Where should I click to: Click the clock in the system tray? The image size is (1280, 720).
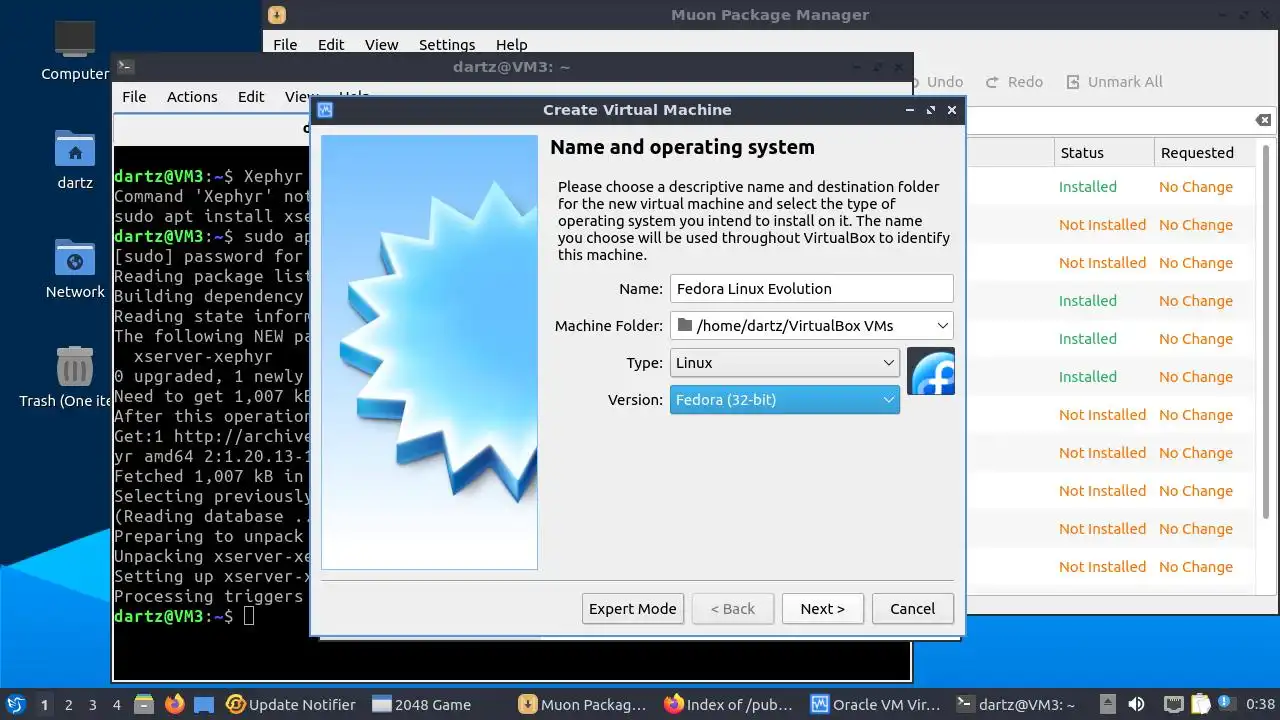tap(1260, 704)
